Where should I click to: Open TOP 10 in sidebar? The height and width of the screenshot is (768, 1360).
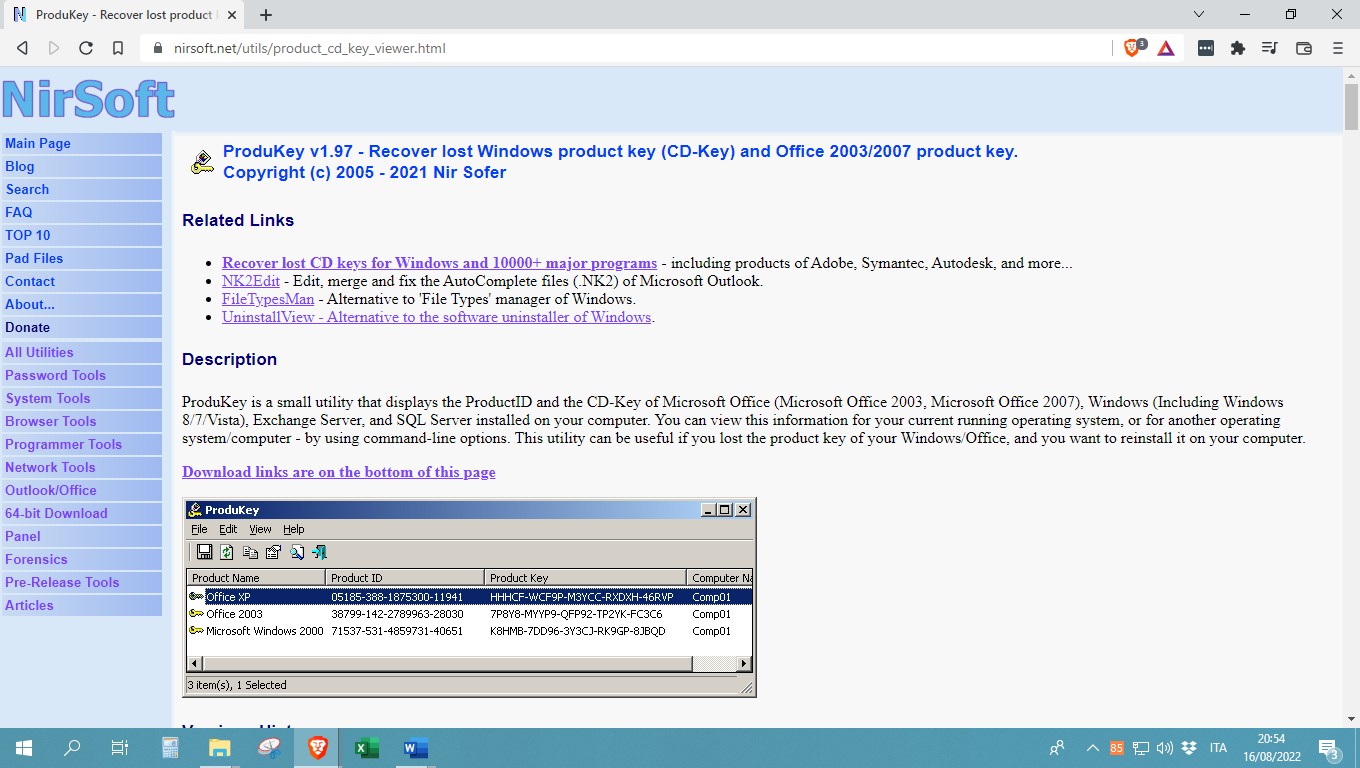point(82,235)
